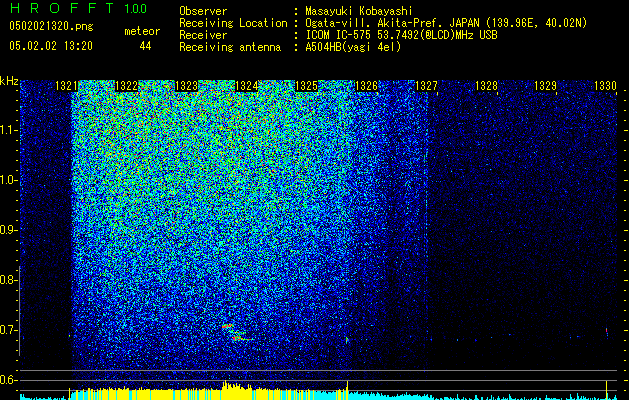629x400 pixels.
Task: Click the 0.9 kHz axis tick label
Action: (8, 230)
